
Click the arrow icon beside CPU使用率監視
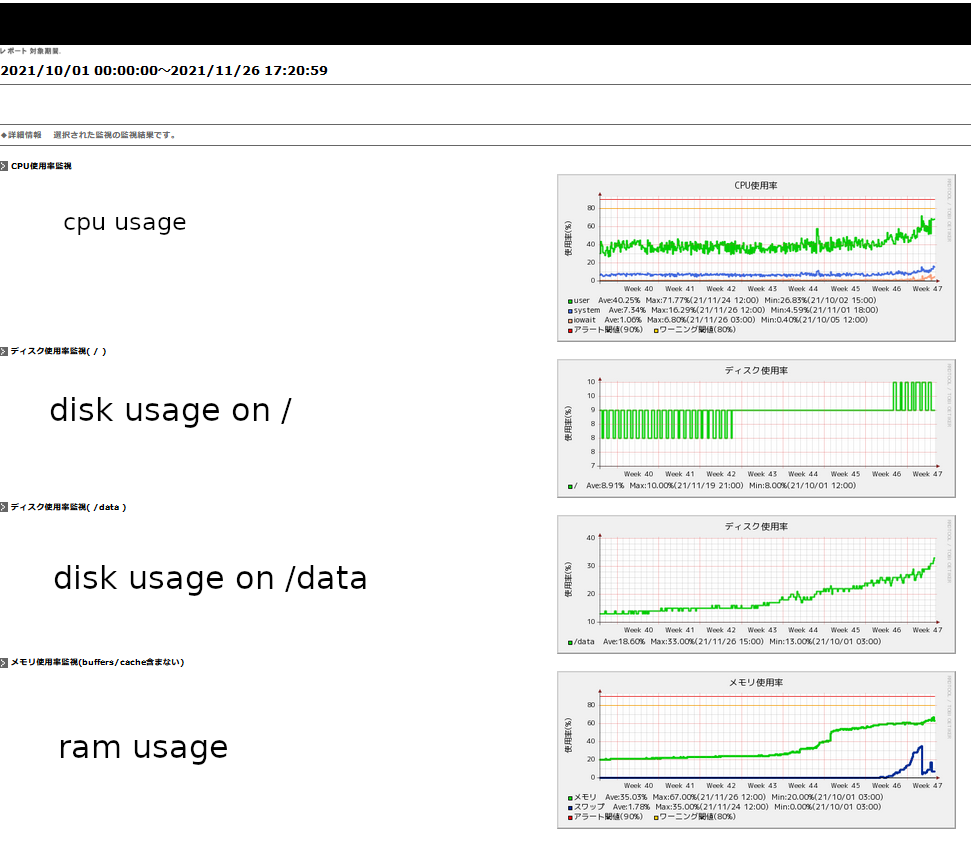[4, 166]
